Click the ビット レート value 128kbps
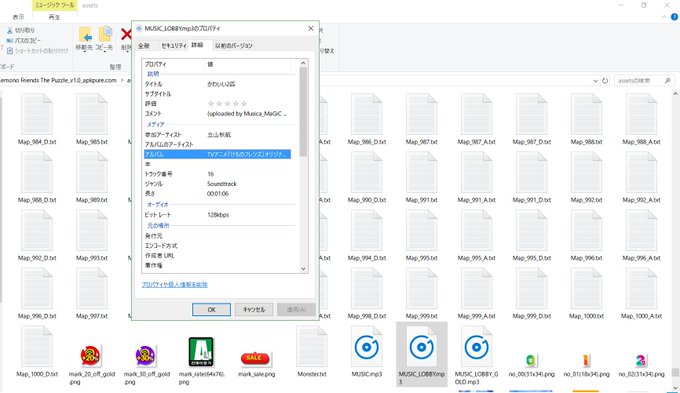Viewport: 680px width, 393px height. 218,215
